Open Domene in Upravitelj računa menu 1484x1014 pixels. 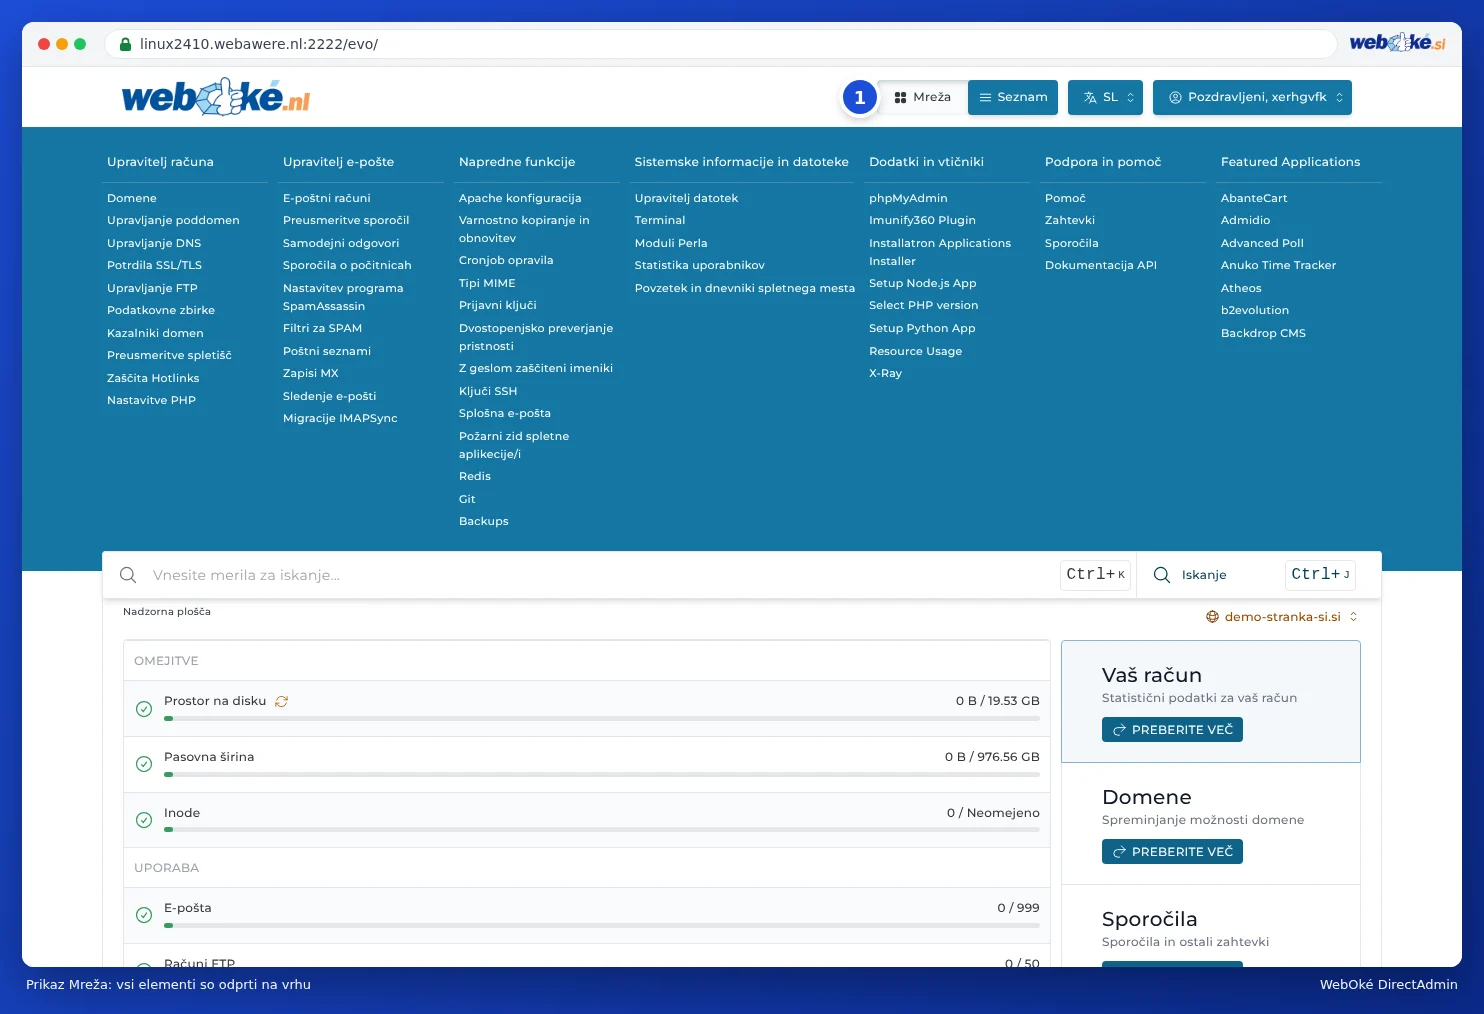132,198
